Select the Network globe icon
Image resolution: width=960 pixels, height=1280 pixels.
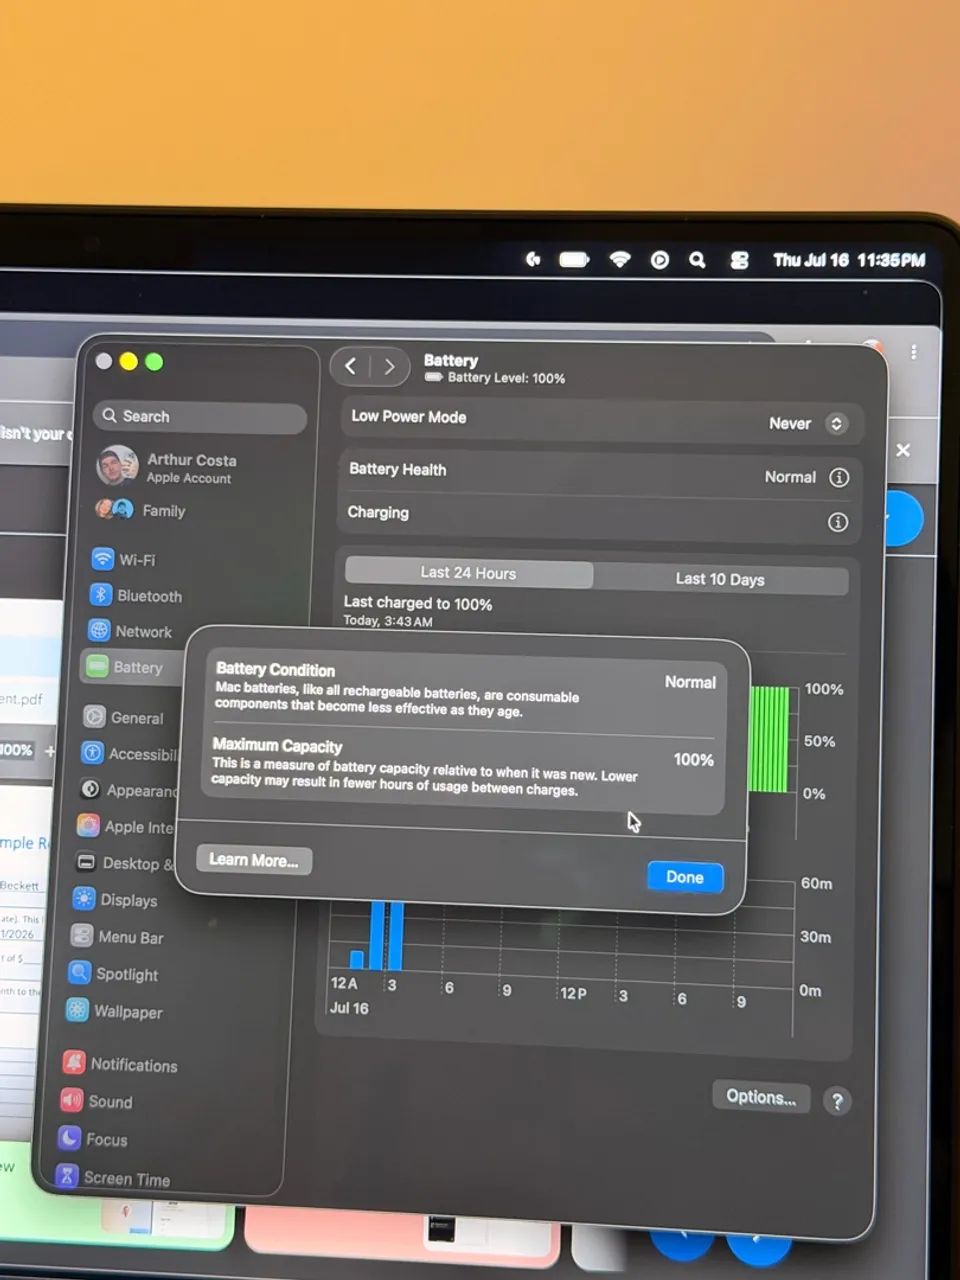[x=98, y=630]
